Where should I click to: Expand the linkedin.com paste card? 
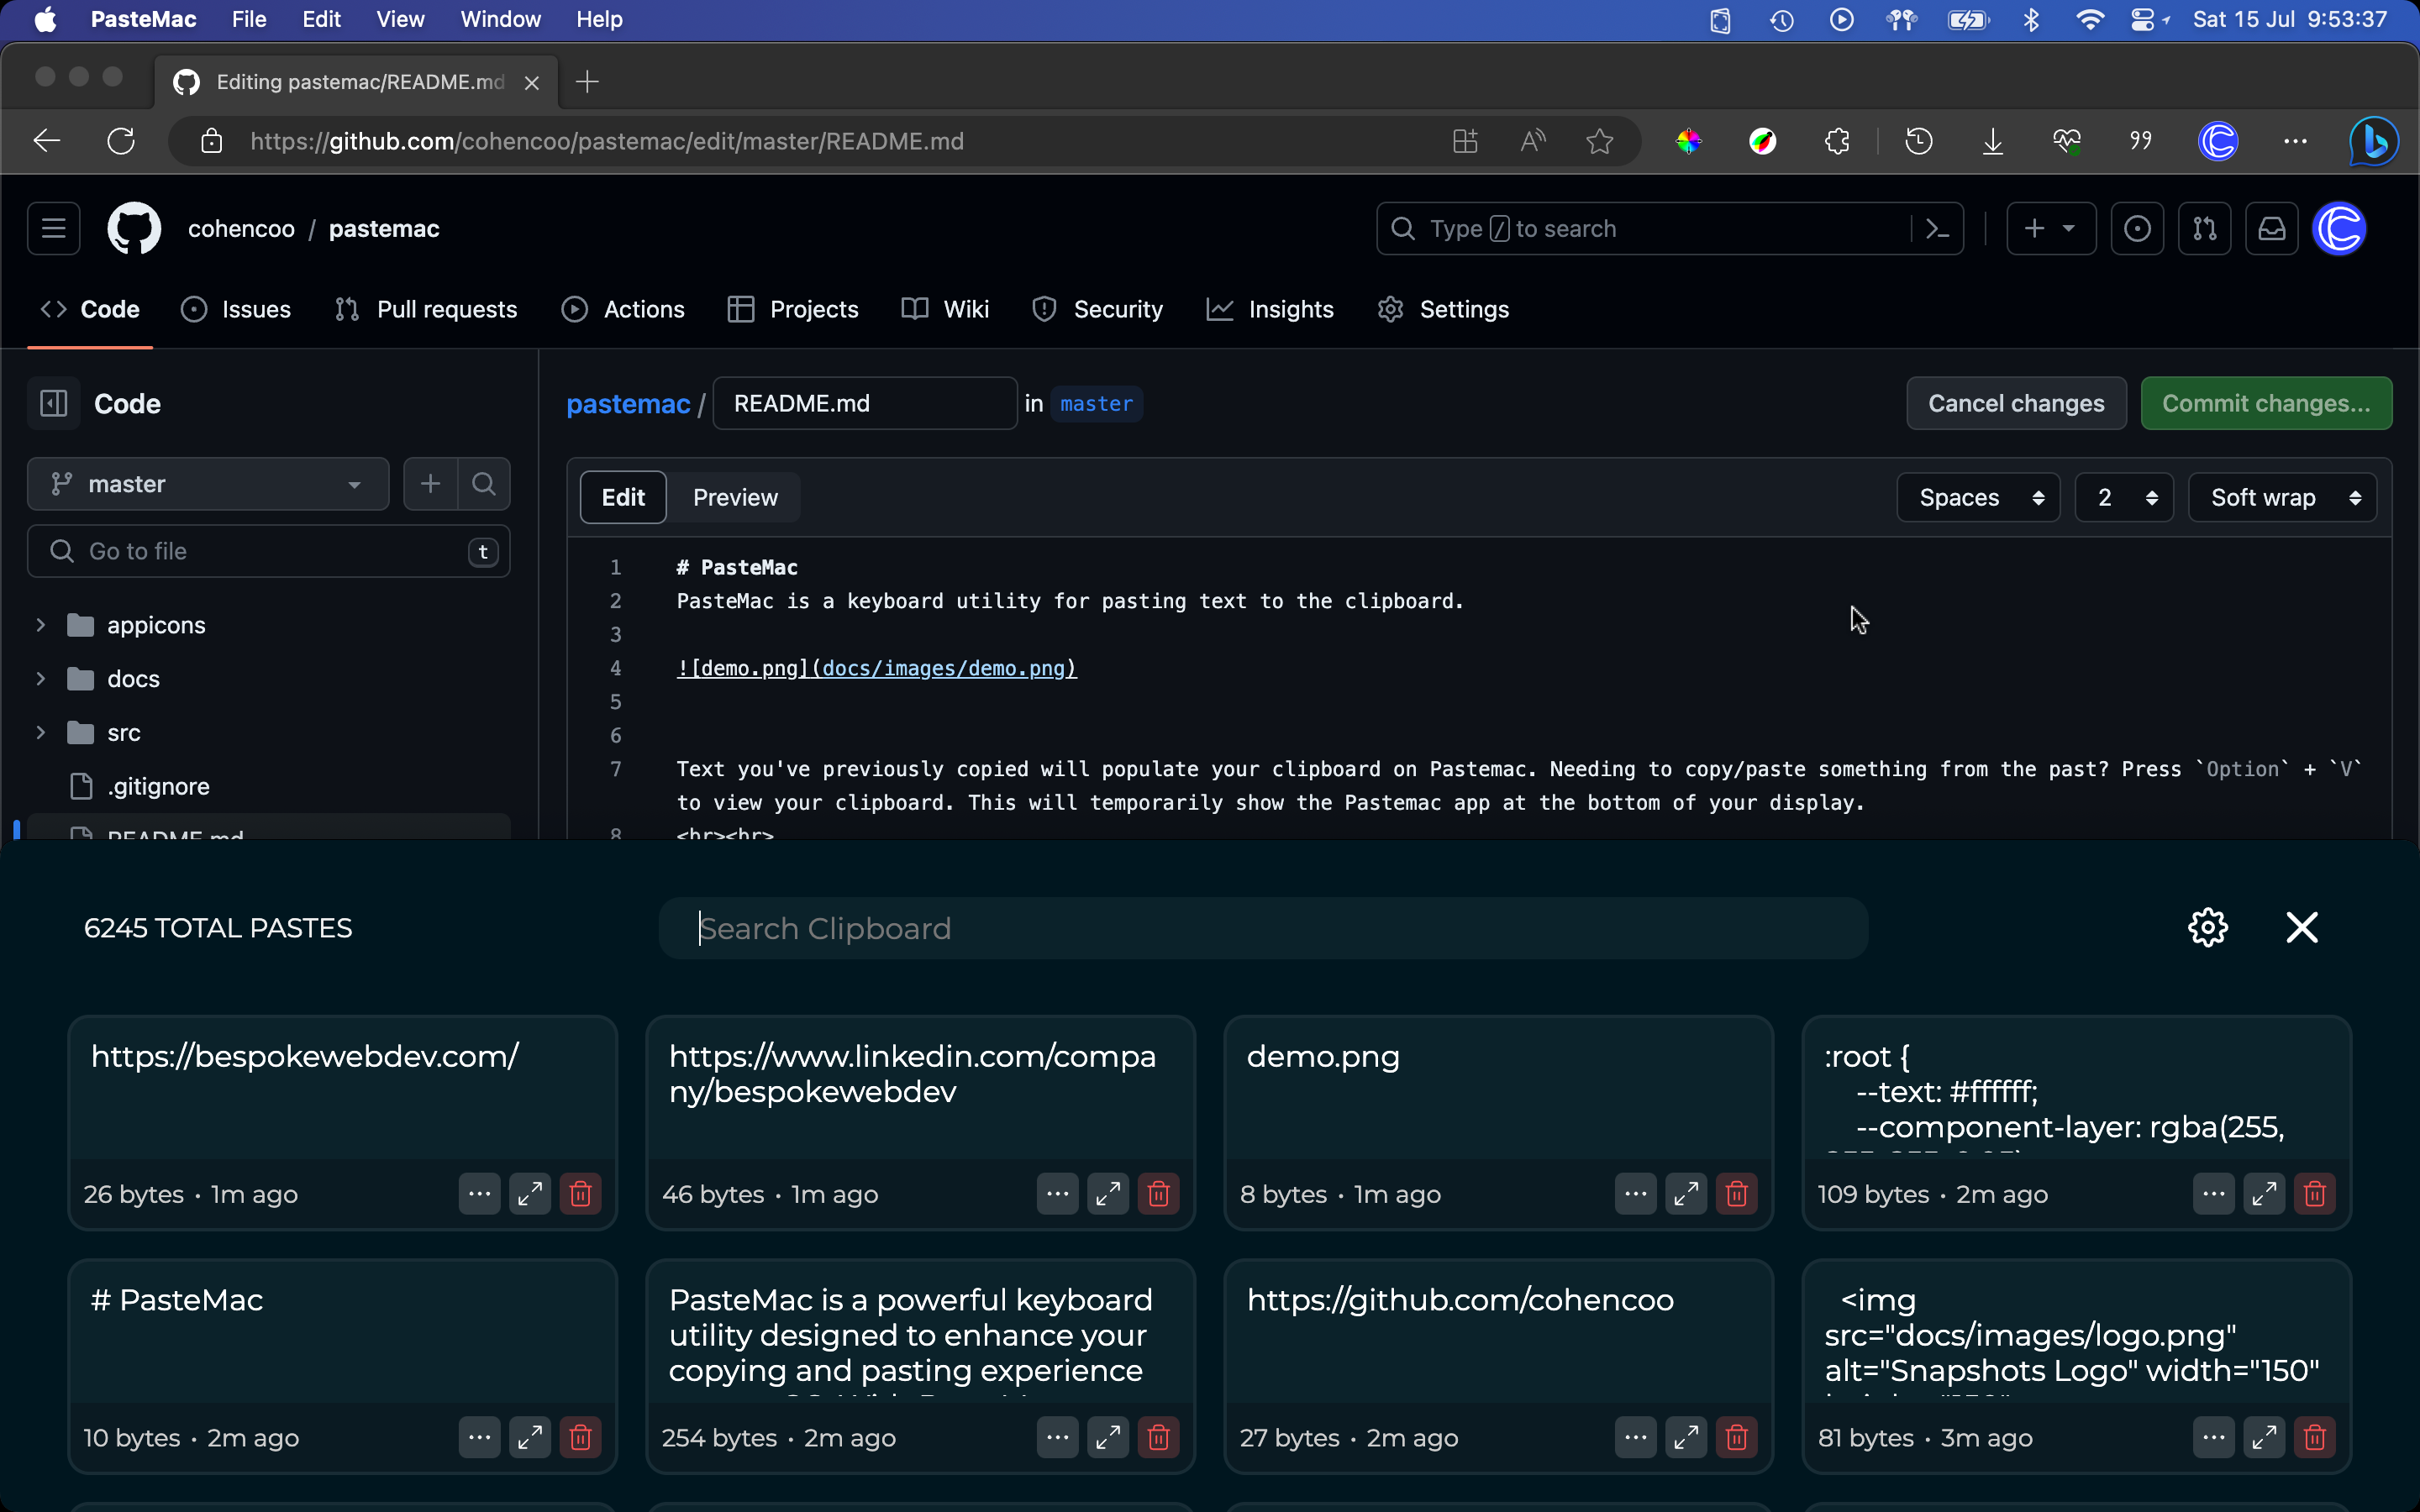(1108, 1193)
